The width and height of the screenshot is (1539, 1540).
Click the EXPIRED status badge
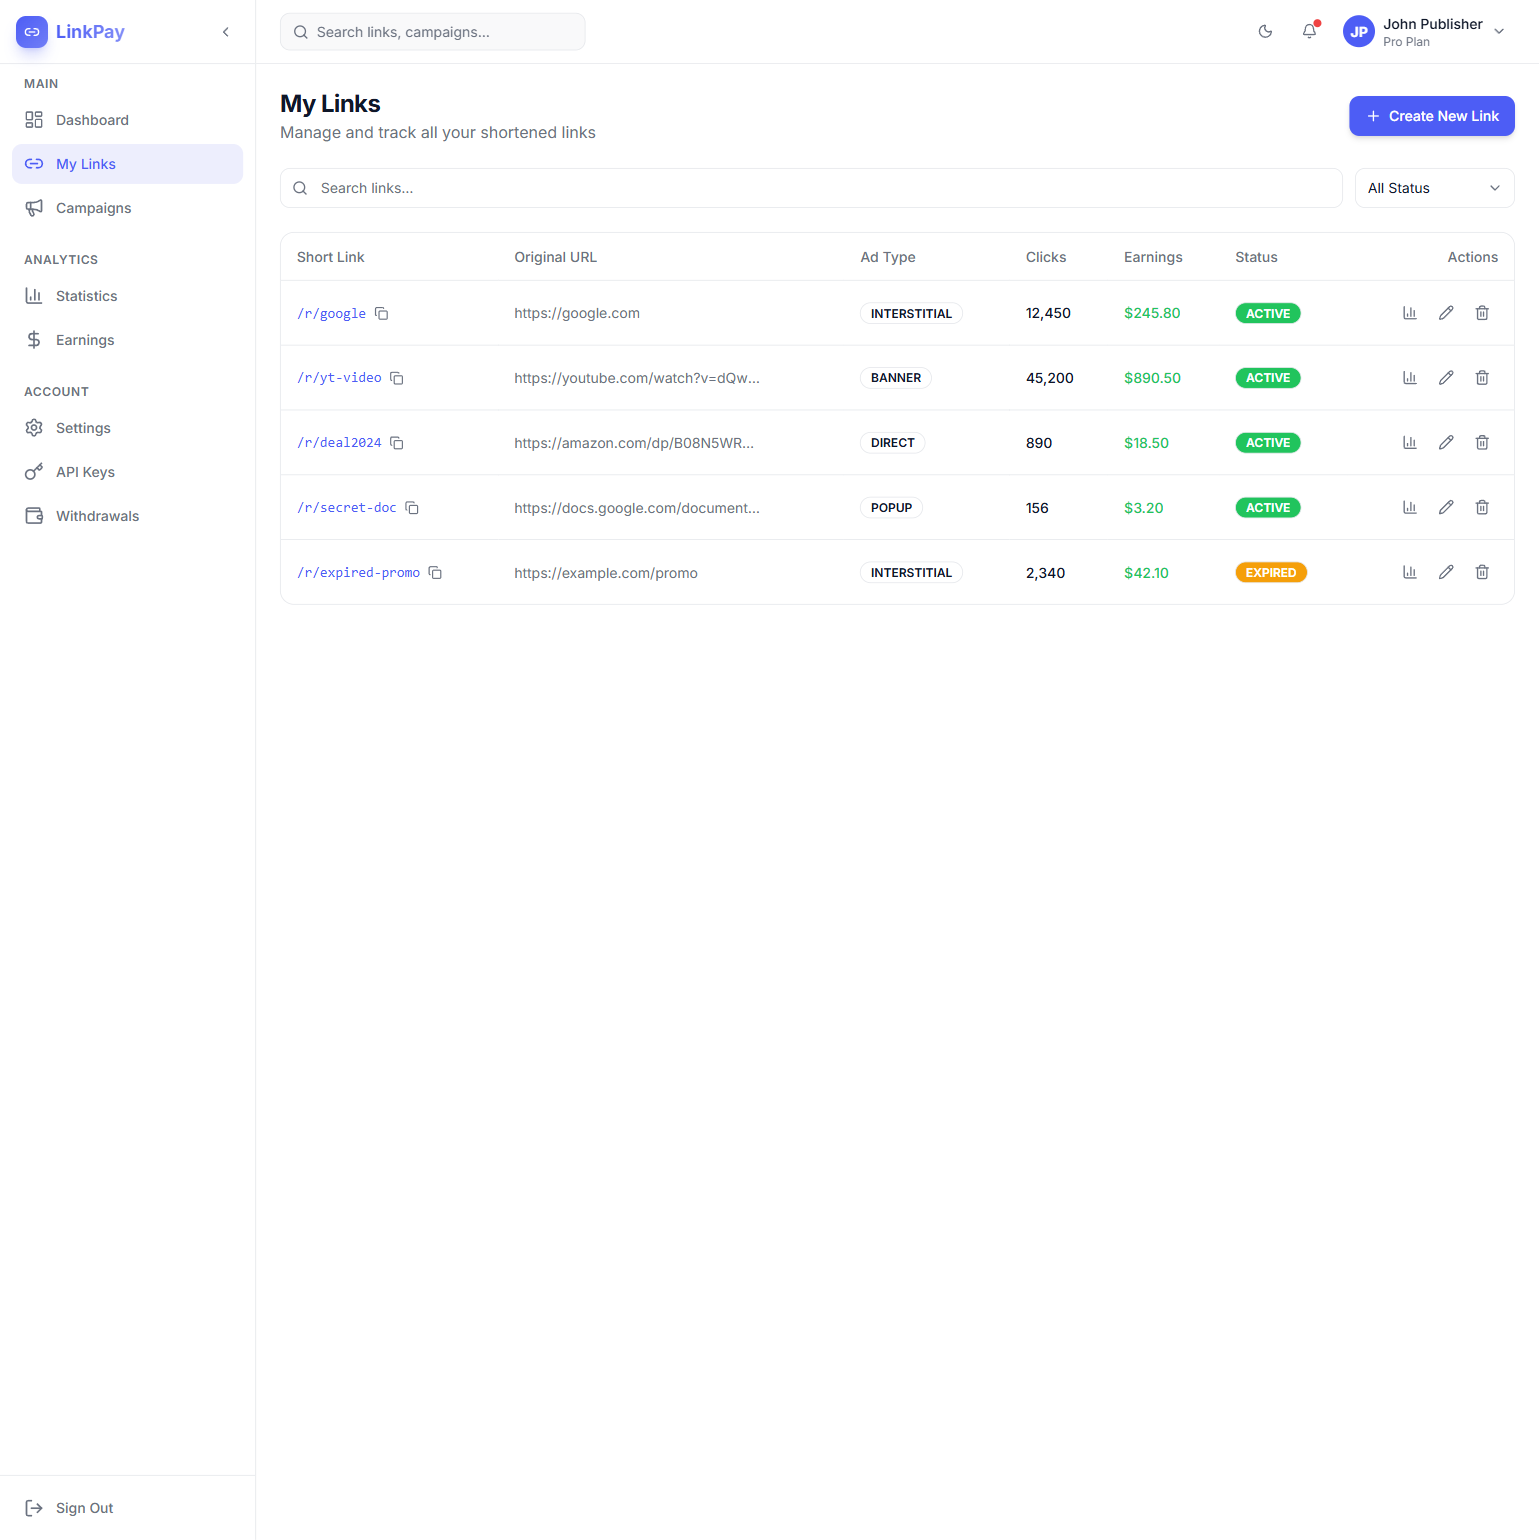click(1270, 573)
